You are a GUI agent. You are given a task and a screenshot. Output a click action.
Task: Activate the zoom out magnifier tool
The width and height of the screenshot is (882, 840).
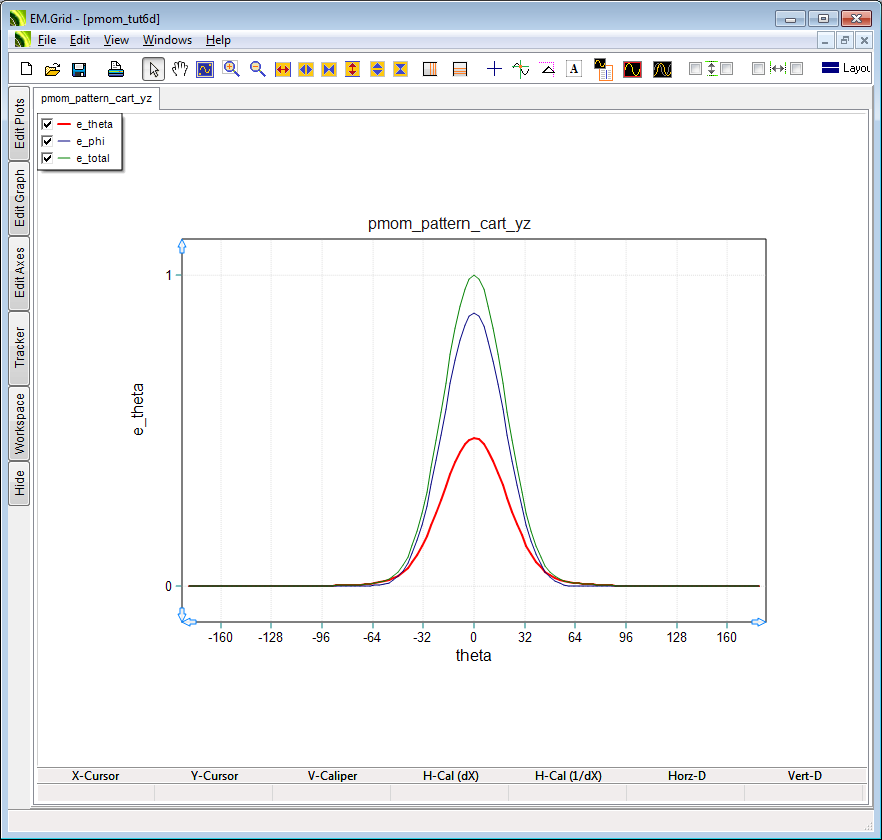click(x=257, y=69)
